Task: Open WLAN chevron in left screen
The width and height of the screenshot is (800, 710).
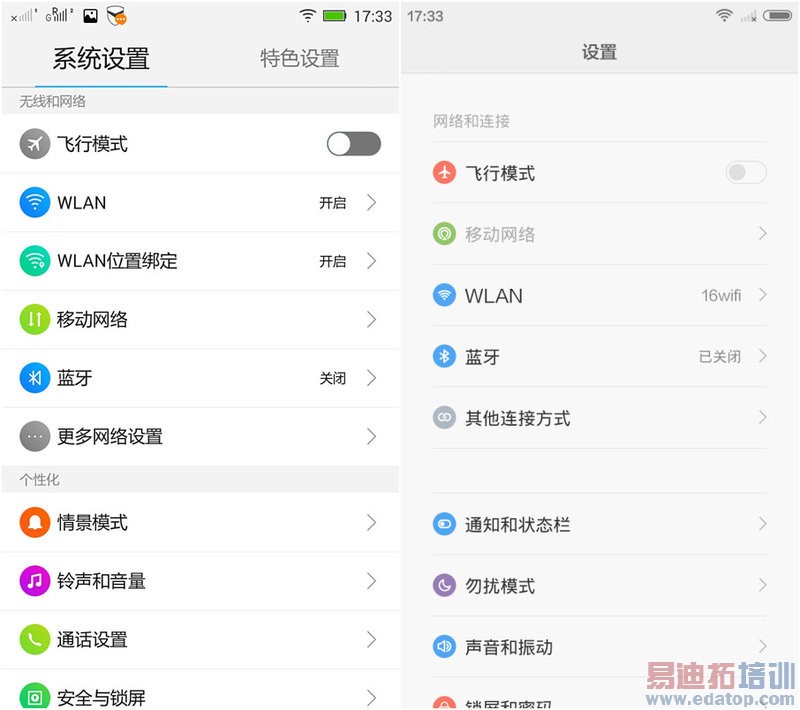Action: tap(372, 202)
